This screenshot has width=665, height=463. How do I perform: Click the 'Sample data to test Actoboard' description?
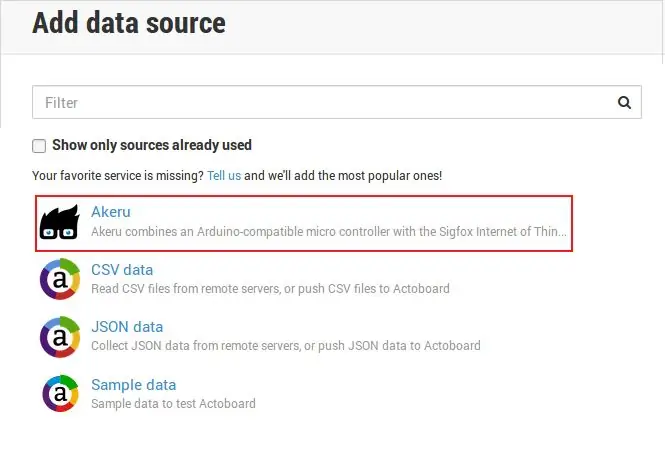(x=173, y=403)
